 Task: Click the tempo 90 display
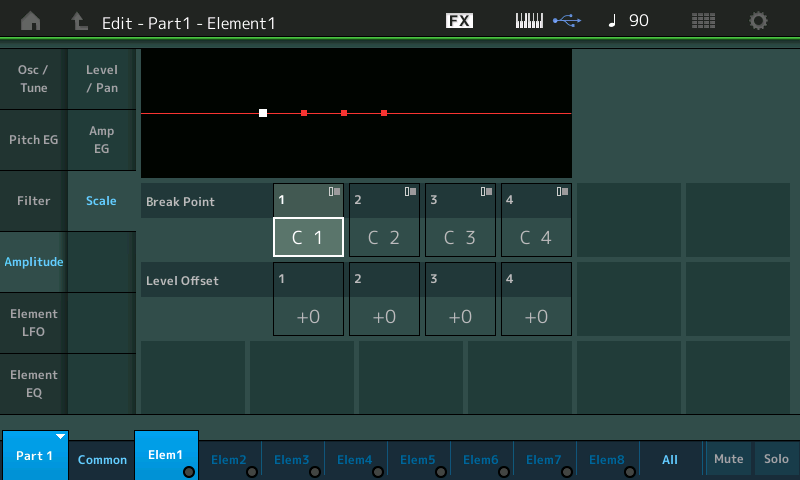pos(629,21)
